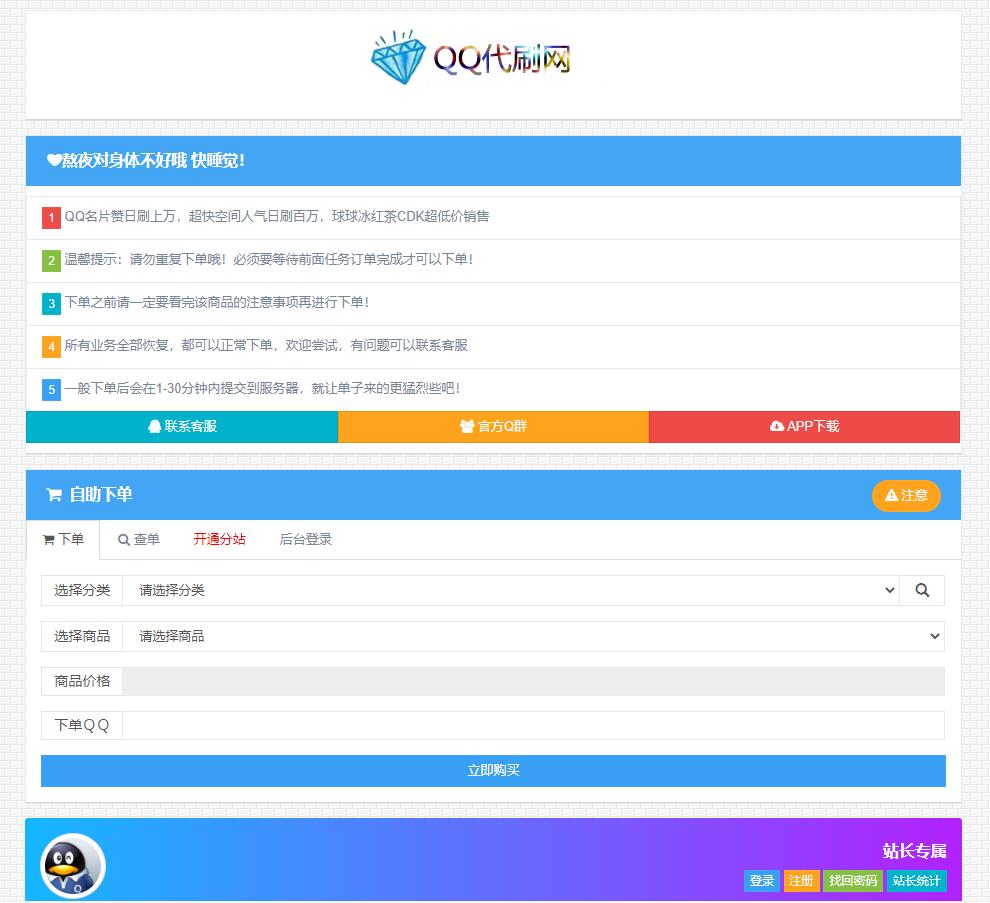Open the 选择商品 product dropdown
990x903 pixels.
coord(532,636)
